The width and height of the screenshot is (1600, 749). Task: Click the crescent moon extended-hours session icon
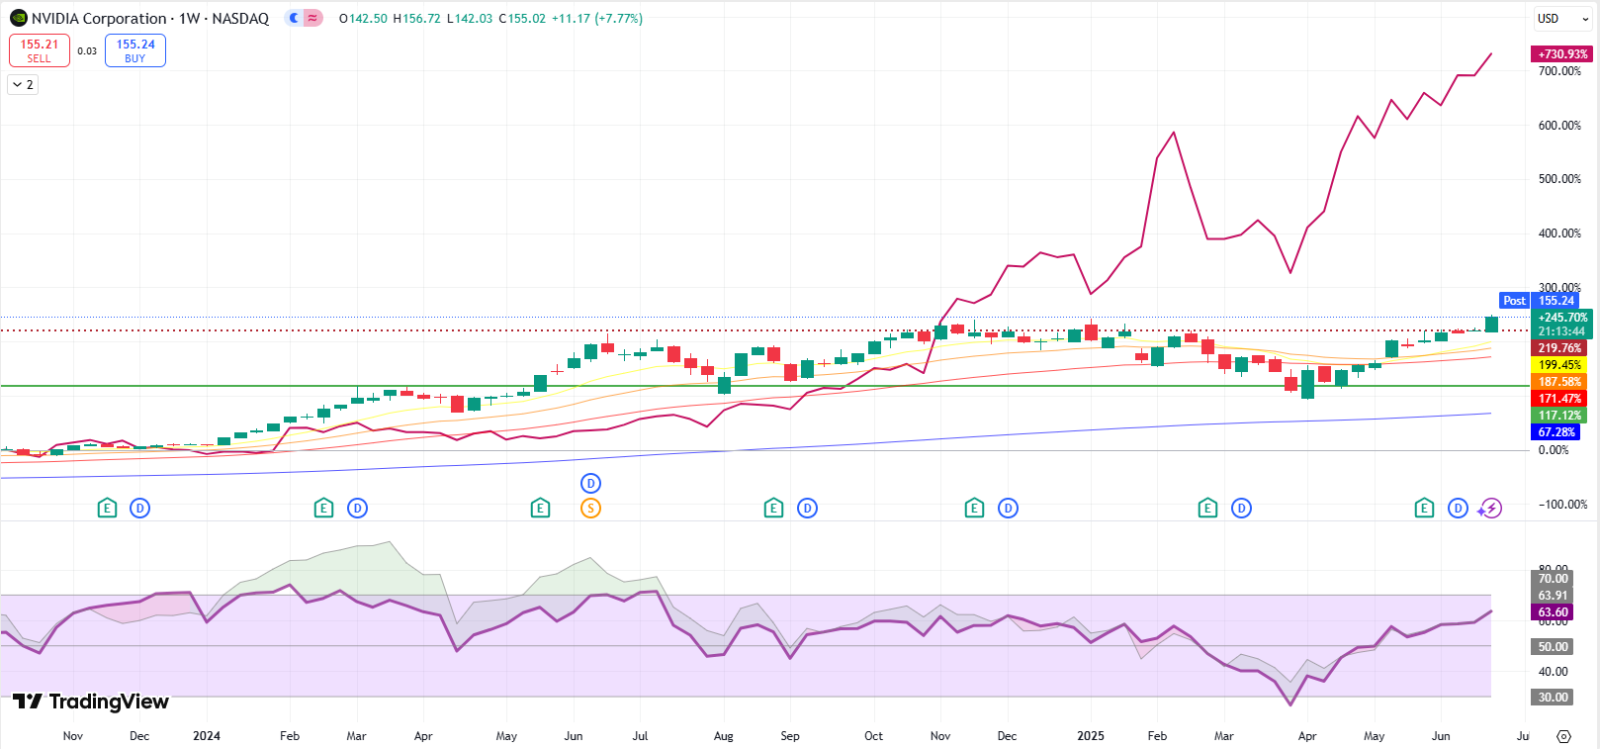(x=294, y=18)
